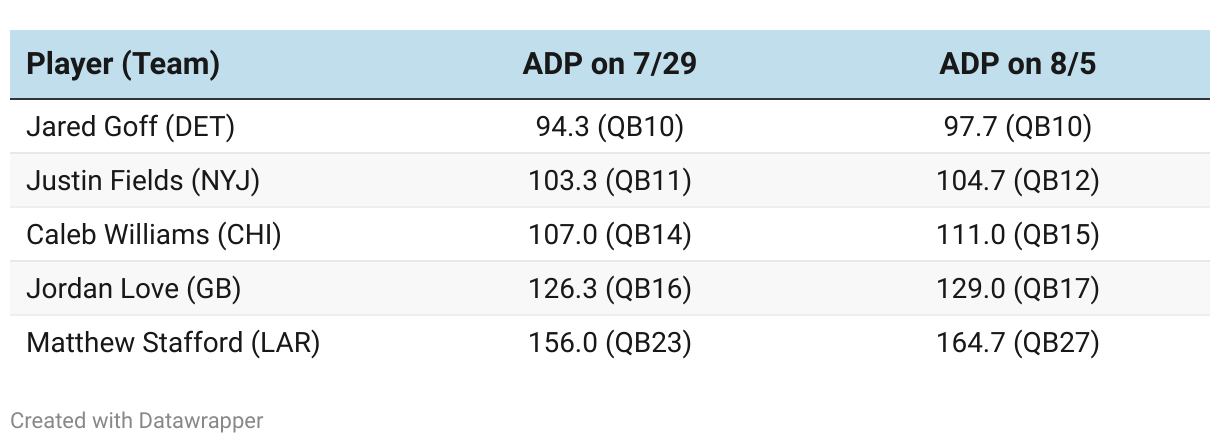The image size is (1220, 444).
Task: Select the Jared Goff (DET) cell
Action: click(130, 127)
